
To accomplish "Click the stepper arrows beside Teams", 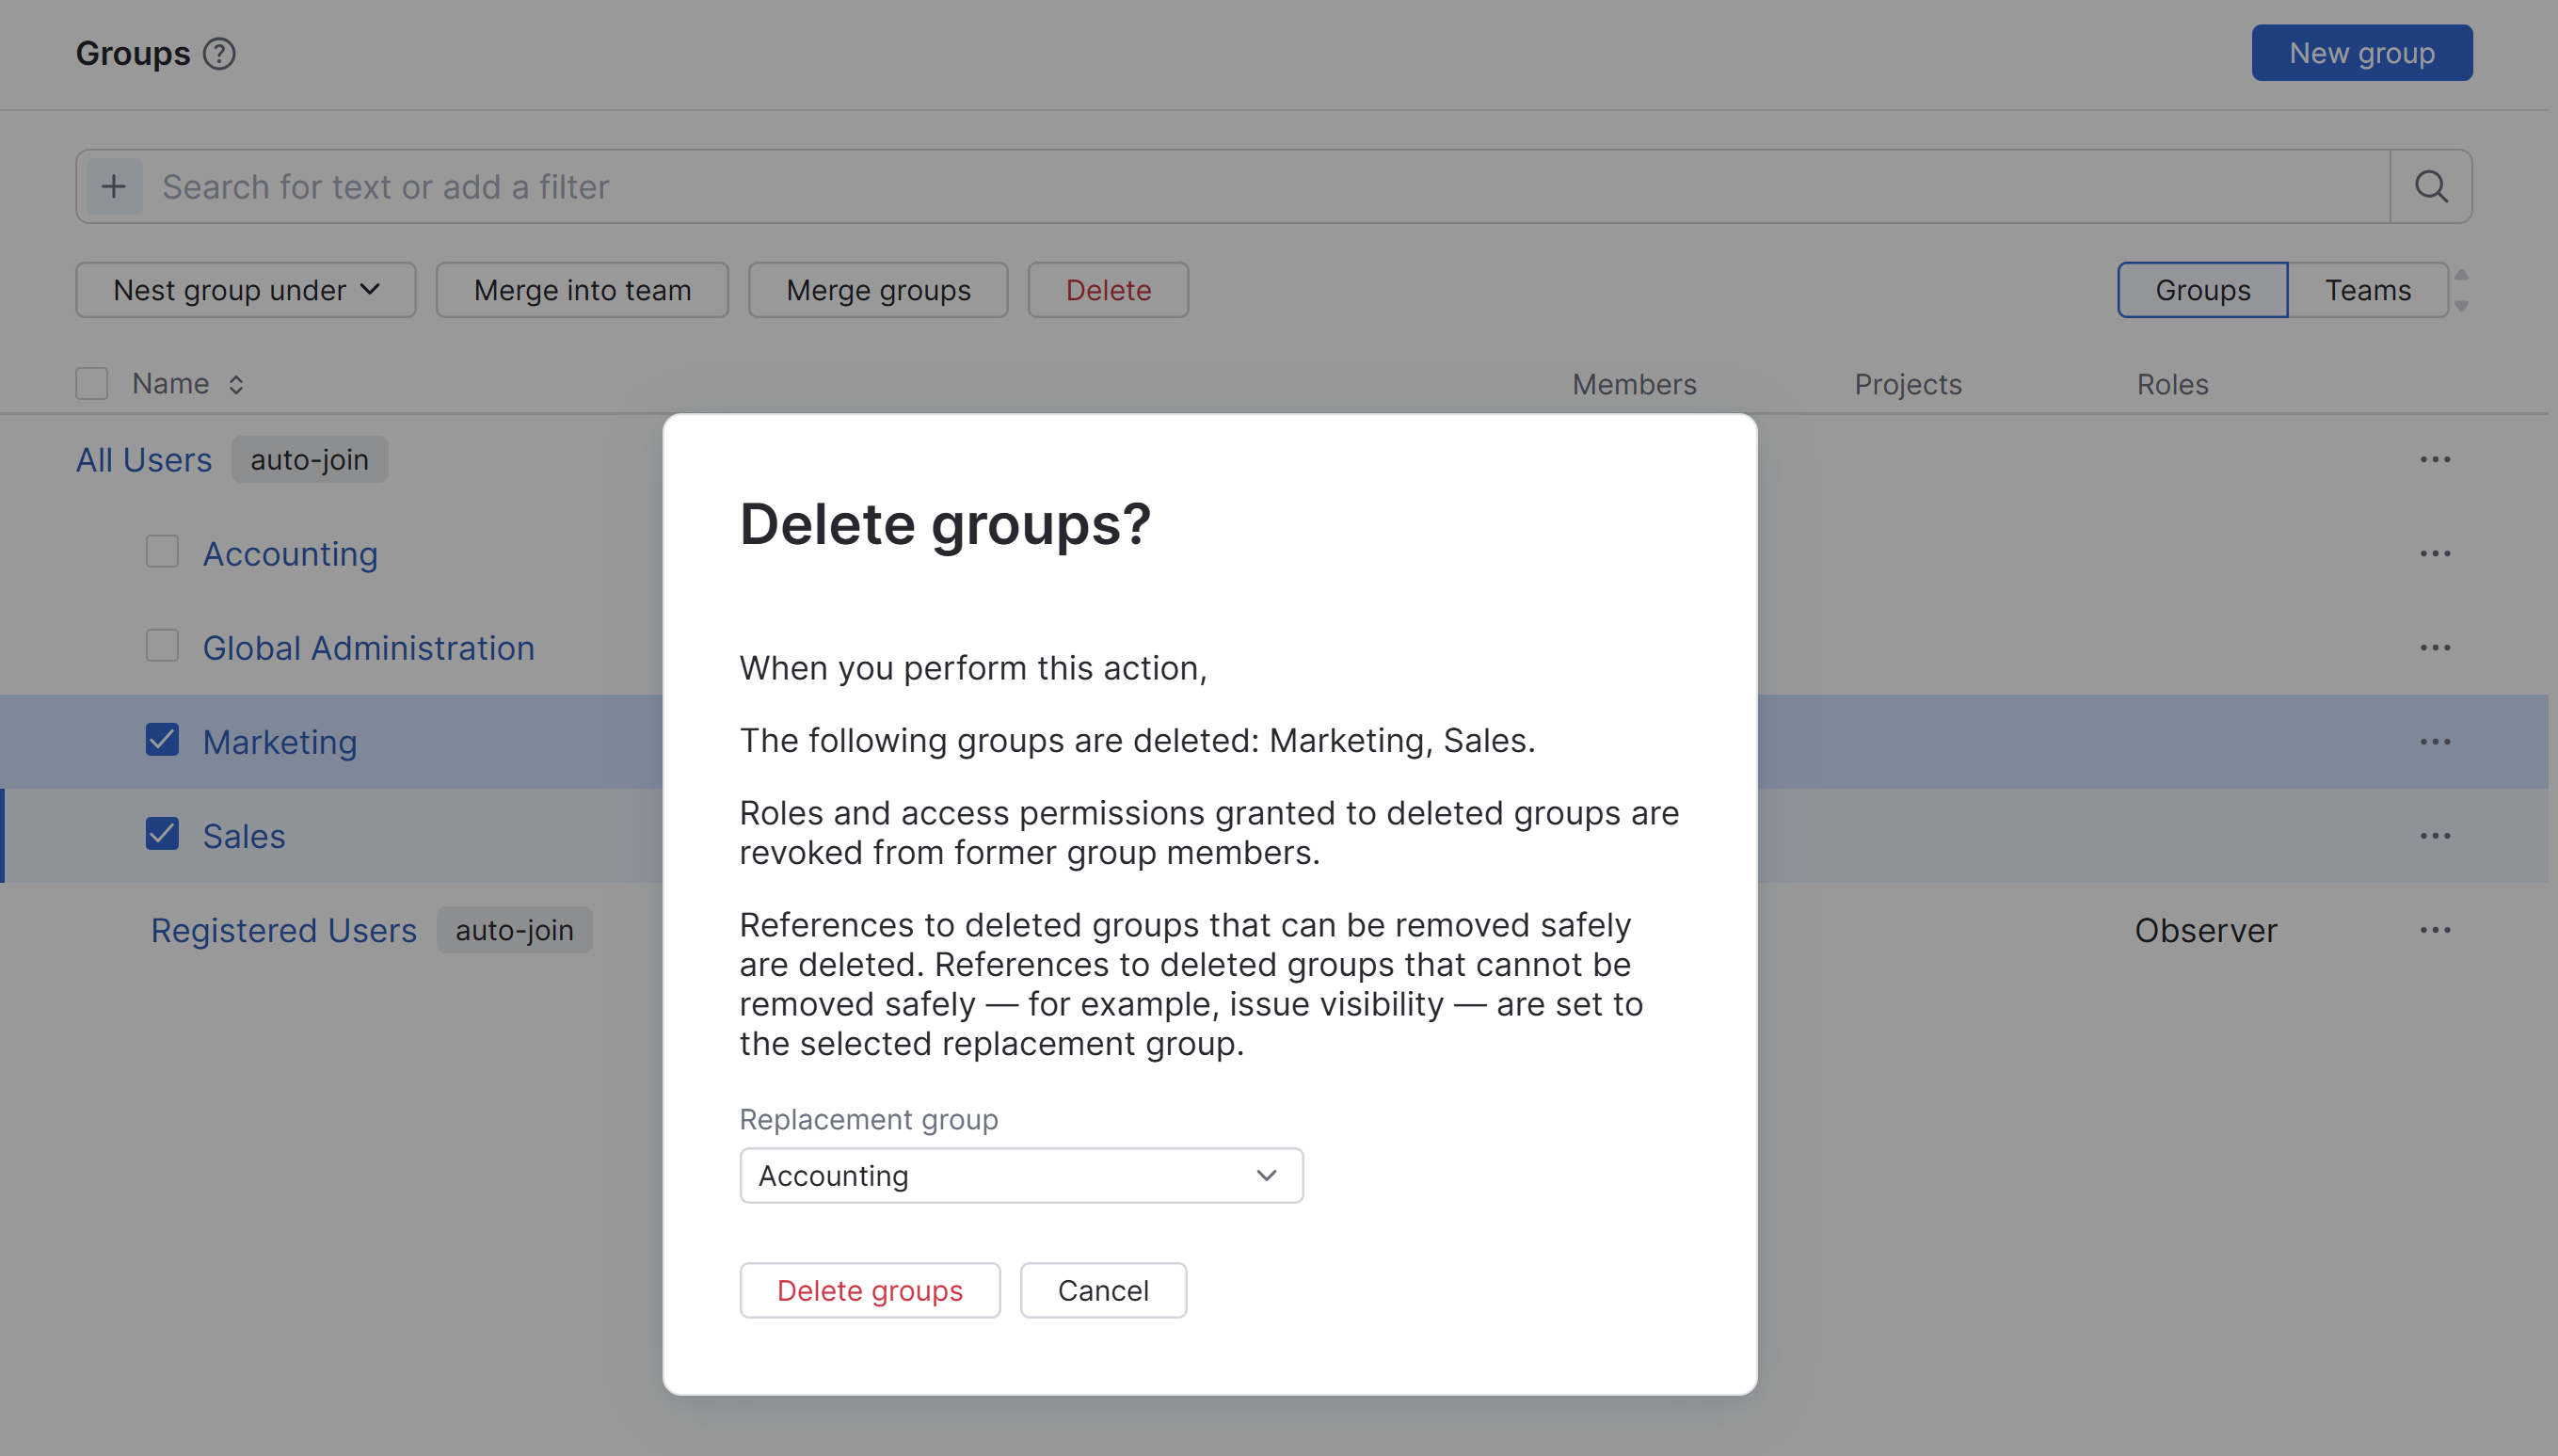I will 2462,290.
